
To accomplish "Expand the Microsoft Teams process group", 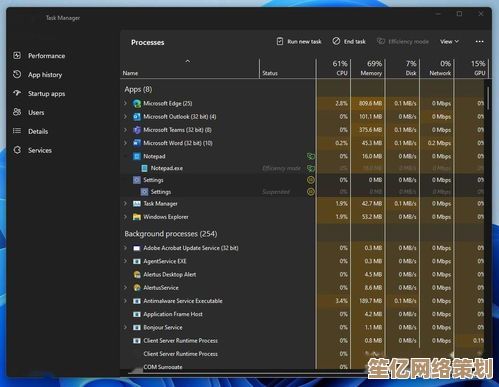I will coord(125,130).
